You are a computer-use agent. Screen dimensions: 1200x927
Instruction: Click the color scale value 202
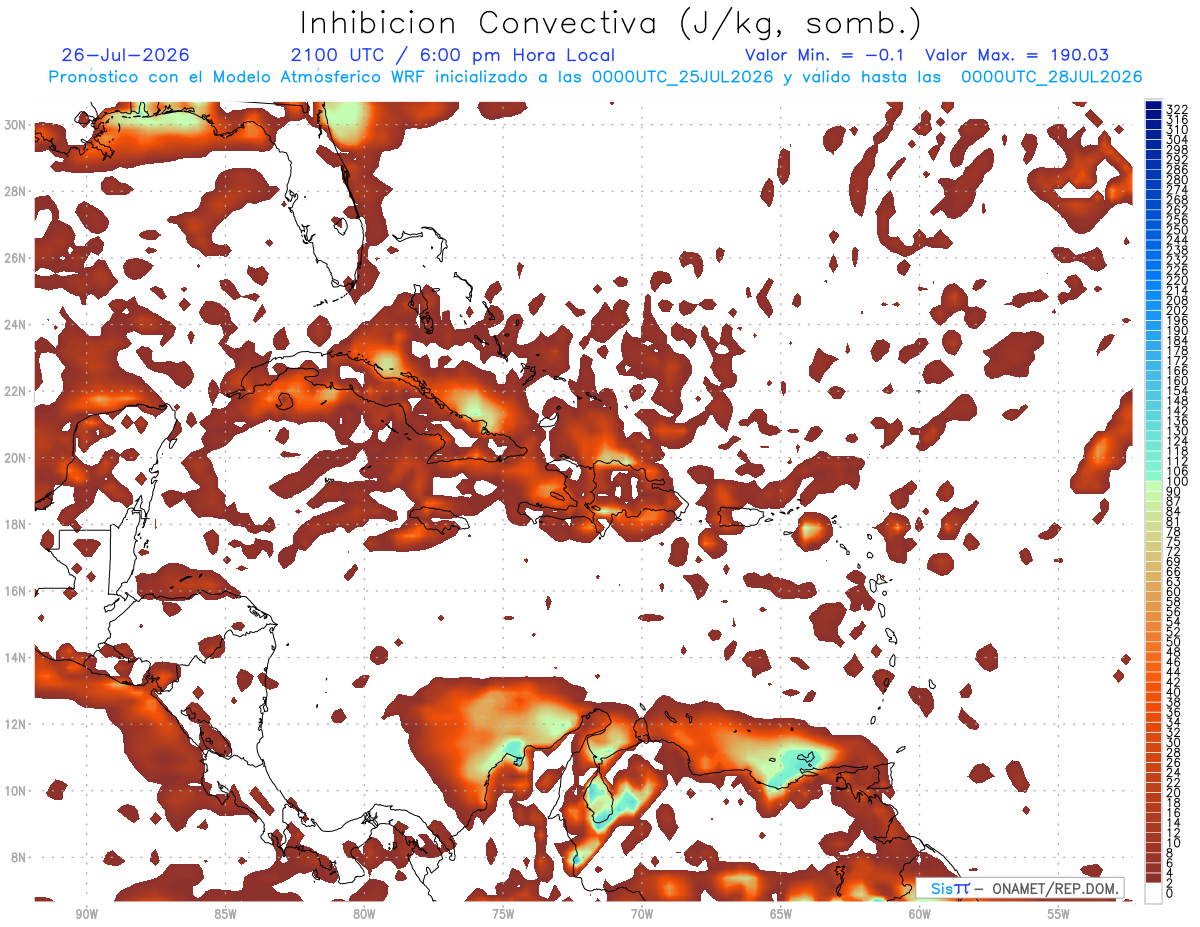click(1177, 310)
